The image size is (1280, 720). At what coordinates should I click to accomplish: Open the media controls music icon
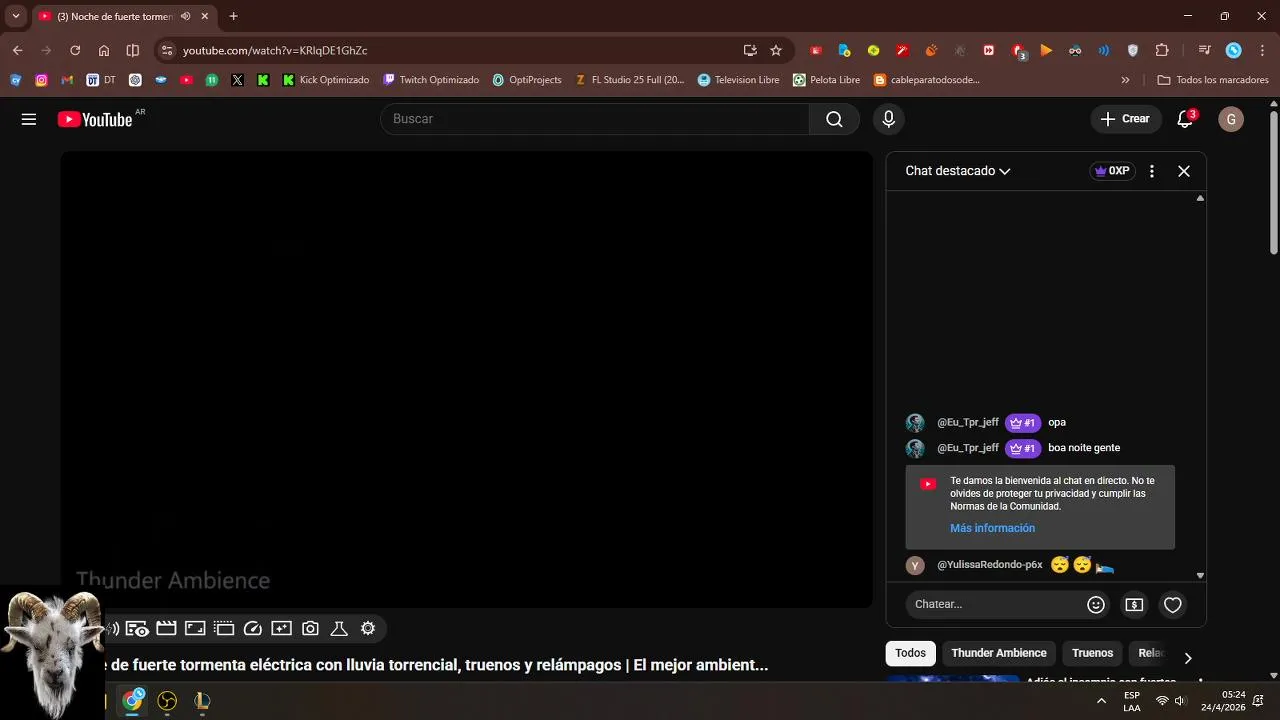click(1204, 50)
